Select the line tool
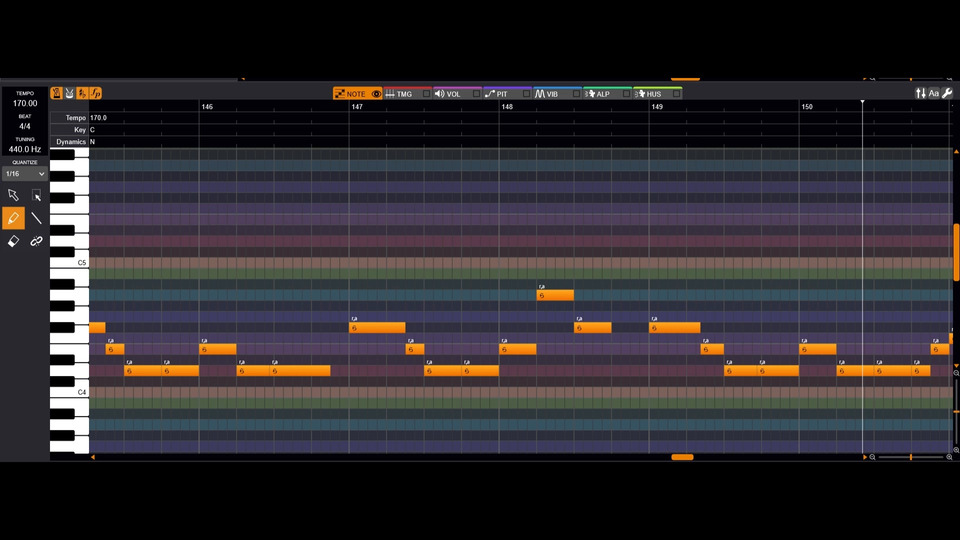This screenshot has width=960, height=540. coord(36,218)
